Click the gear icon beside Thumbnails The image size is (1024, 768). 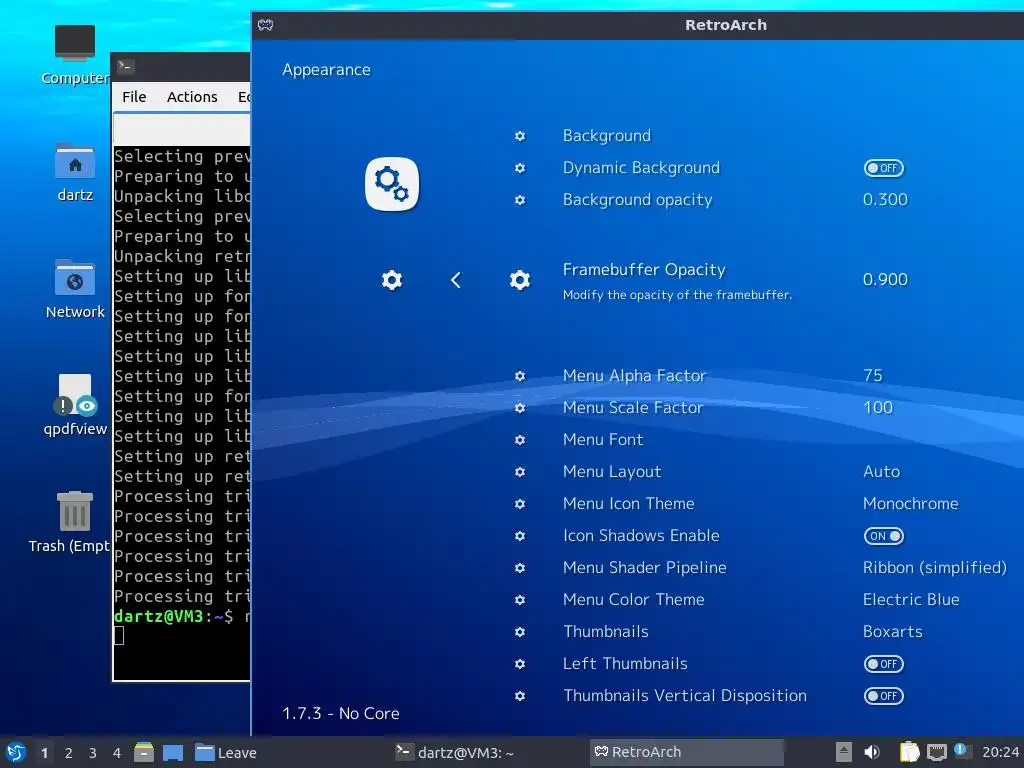(x=520, y=632)
